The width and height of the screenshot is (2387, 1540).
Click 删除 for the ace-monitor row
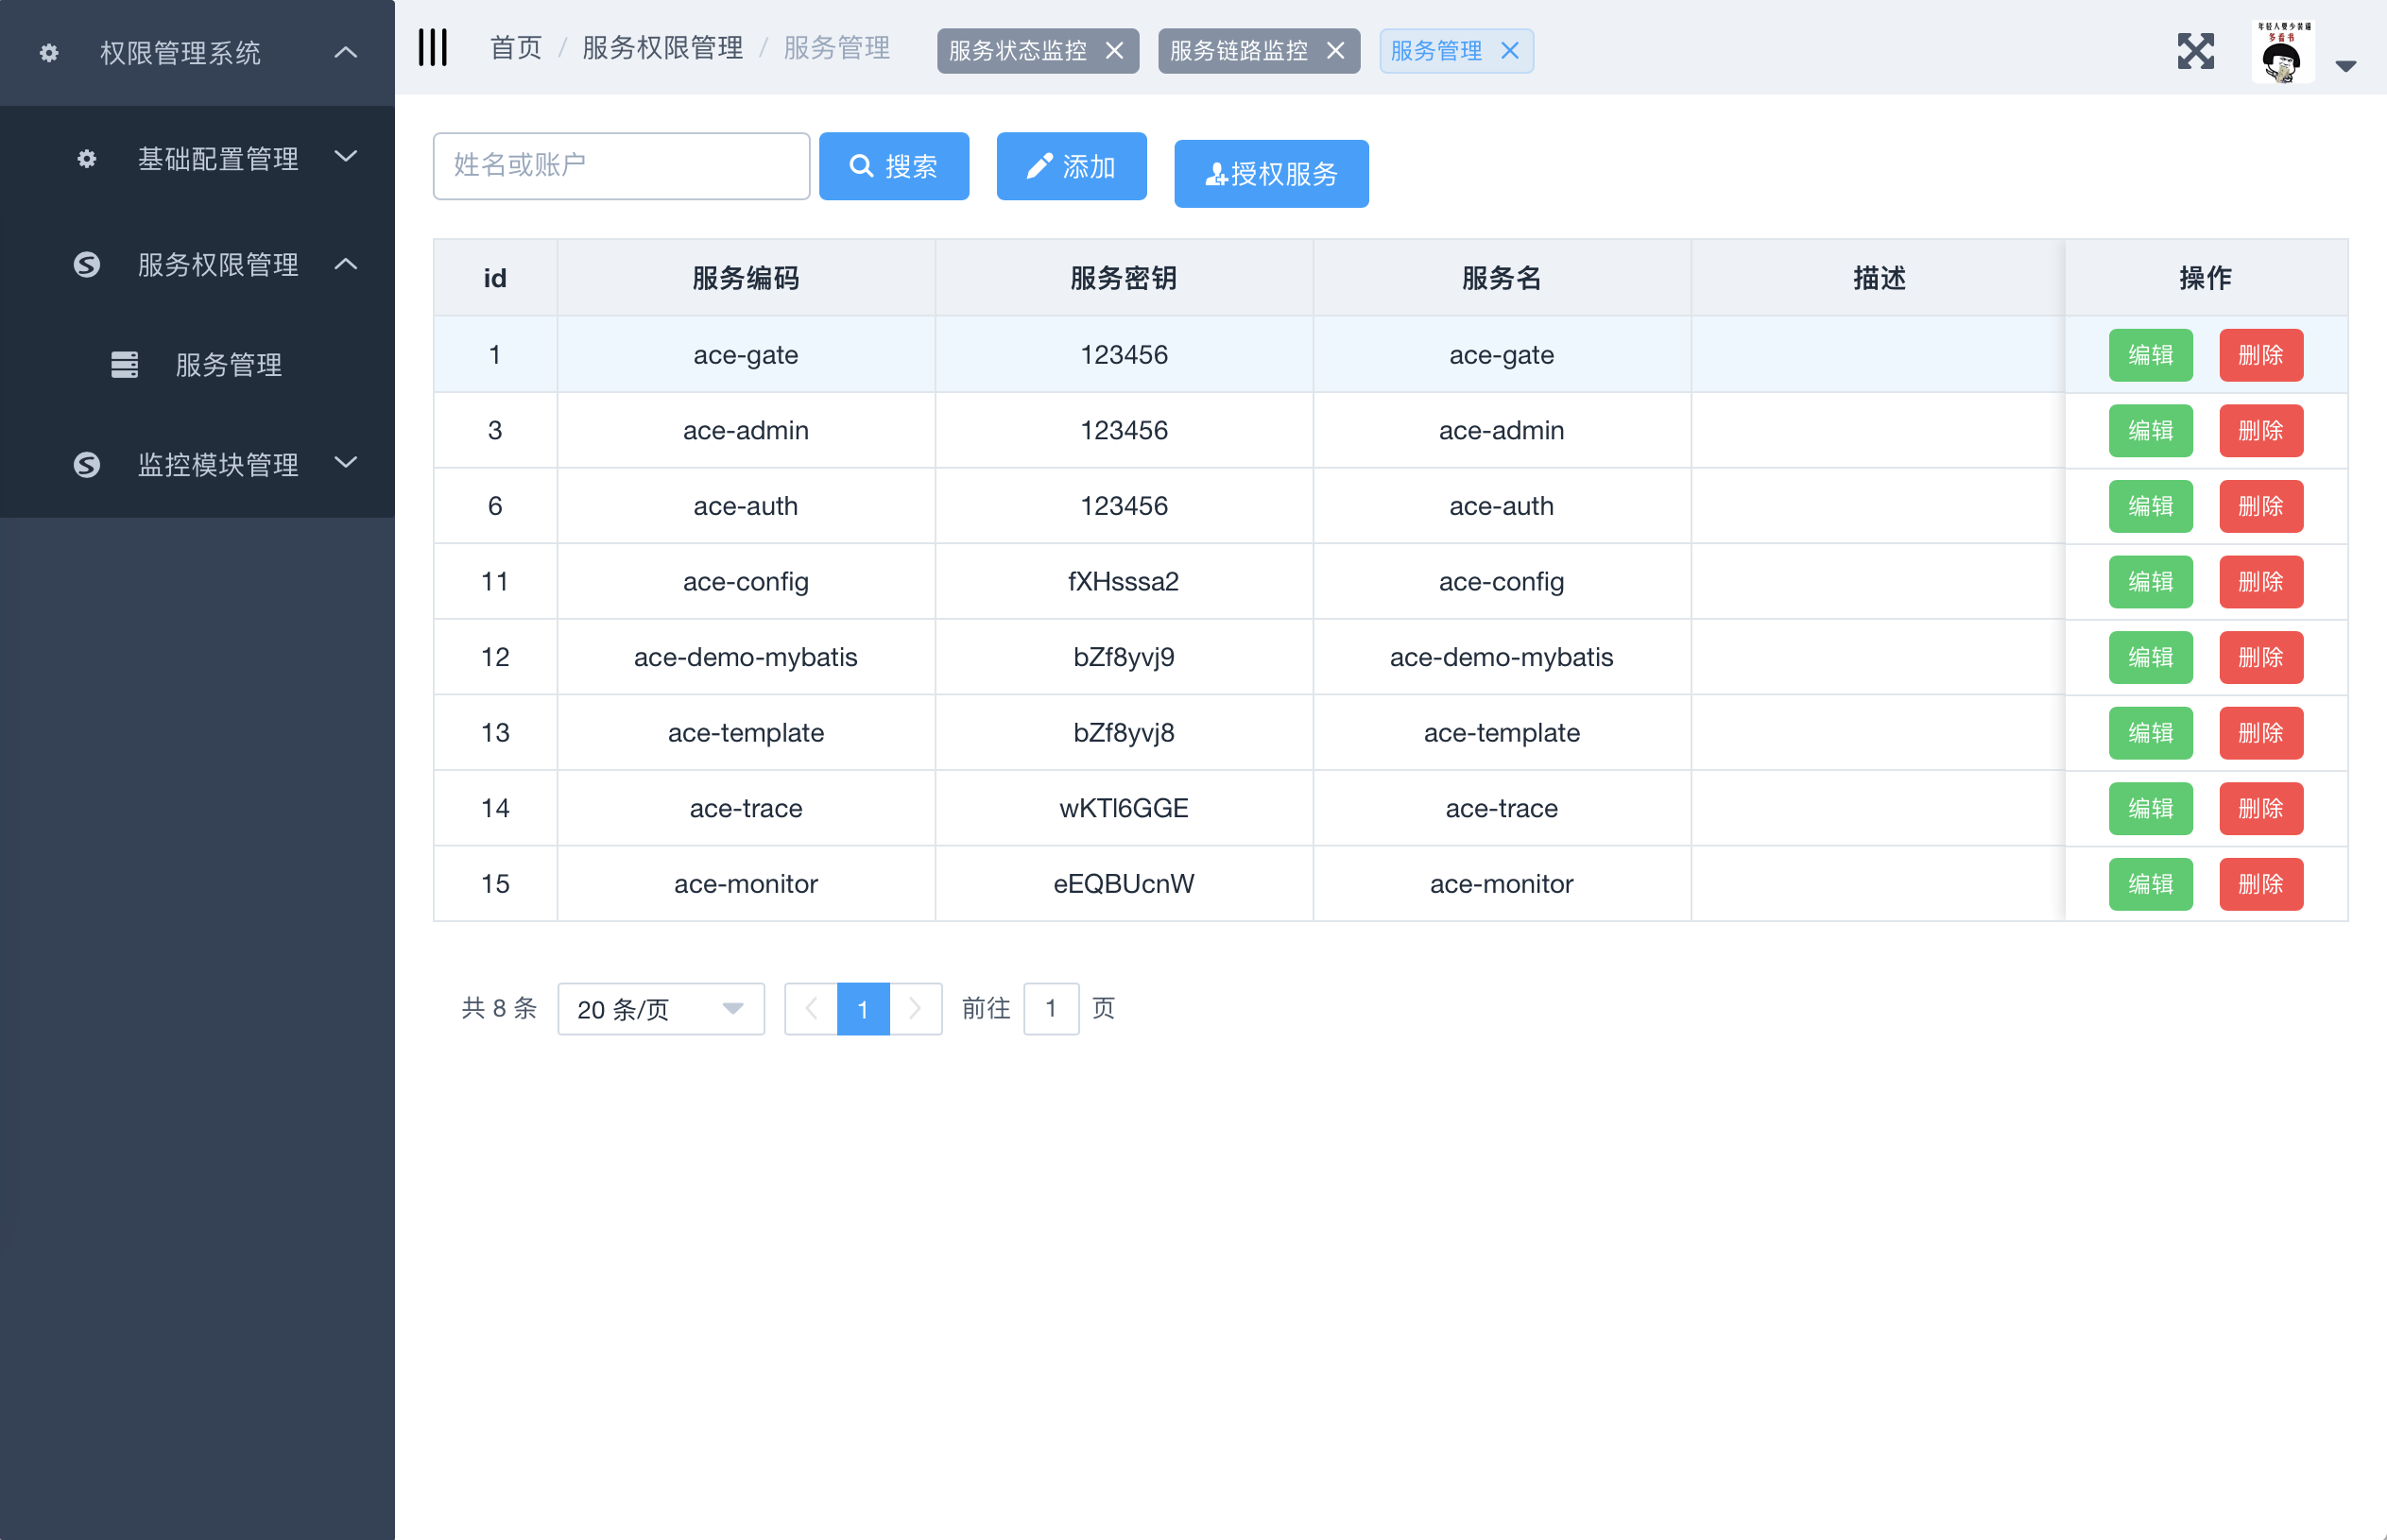[x=2261, y=884]
